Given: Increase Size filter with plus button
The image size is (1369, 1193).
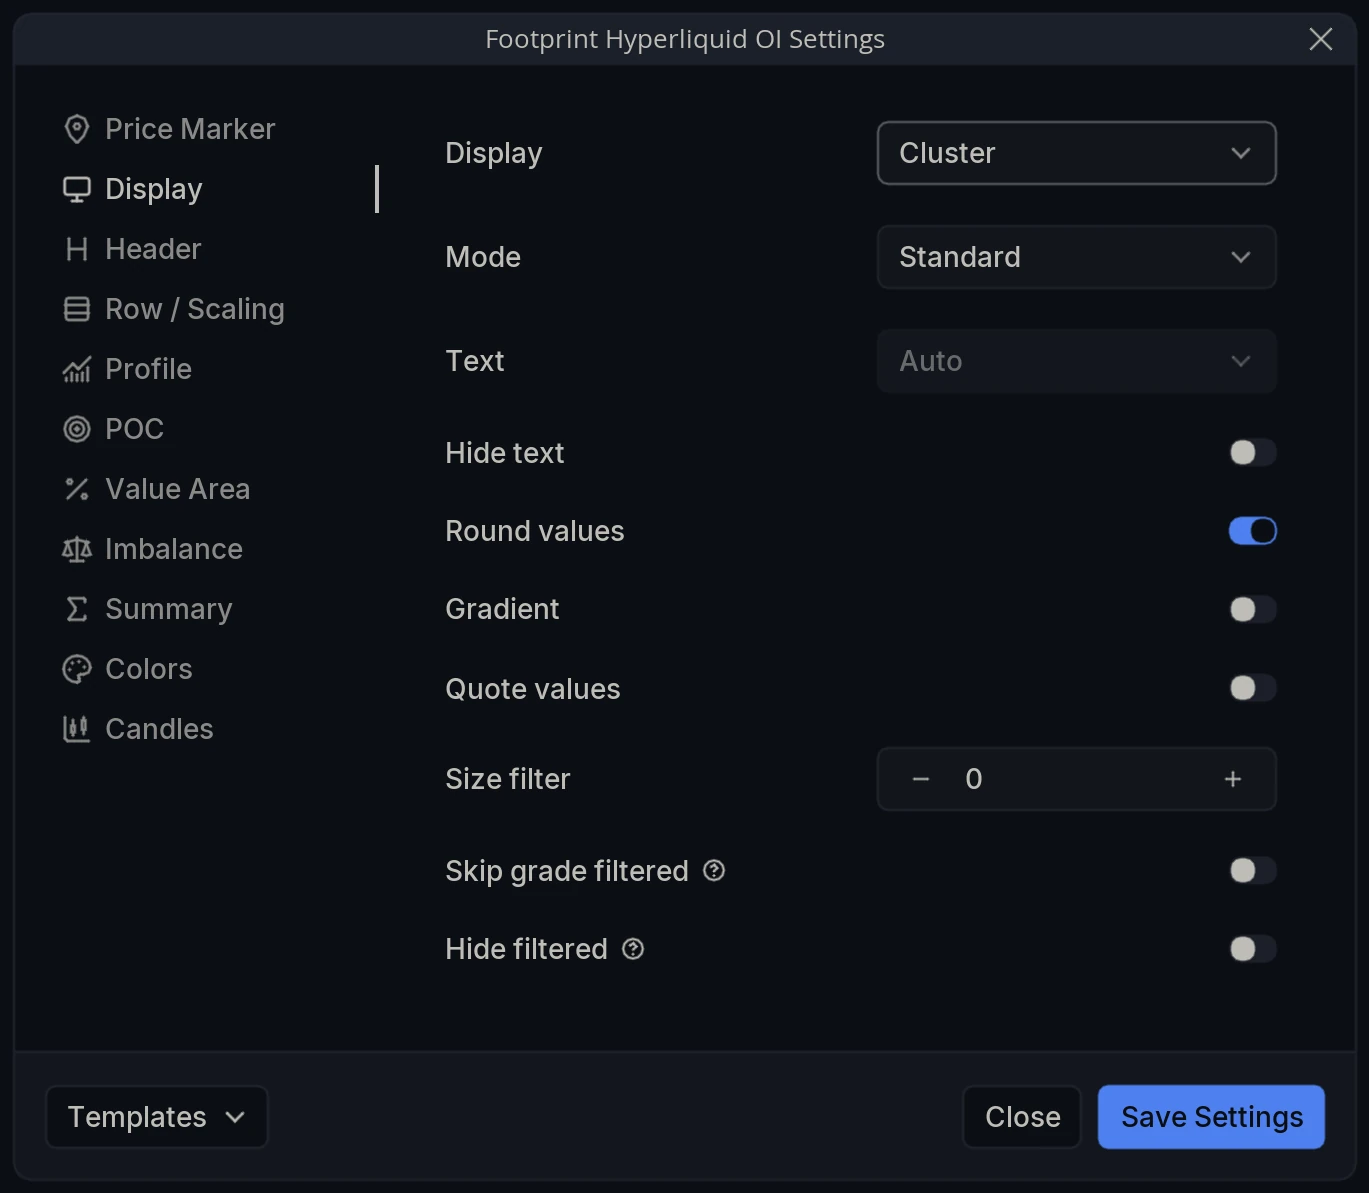Looking at the screenshot, I should coord(1233,779).
